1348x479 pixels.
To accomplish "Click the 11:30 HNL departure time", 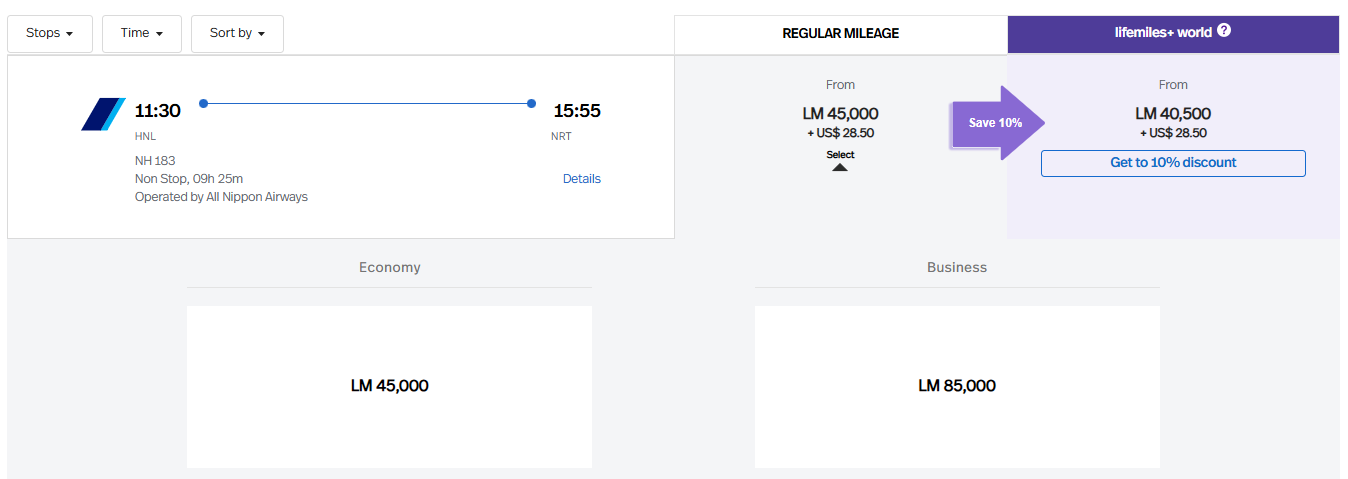I will [x=157, y=111].
